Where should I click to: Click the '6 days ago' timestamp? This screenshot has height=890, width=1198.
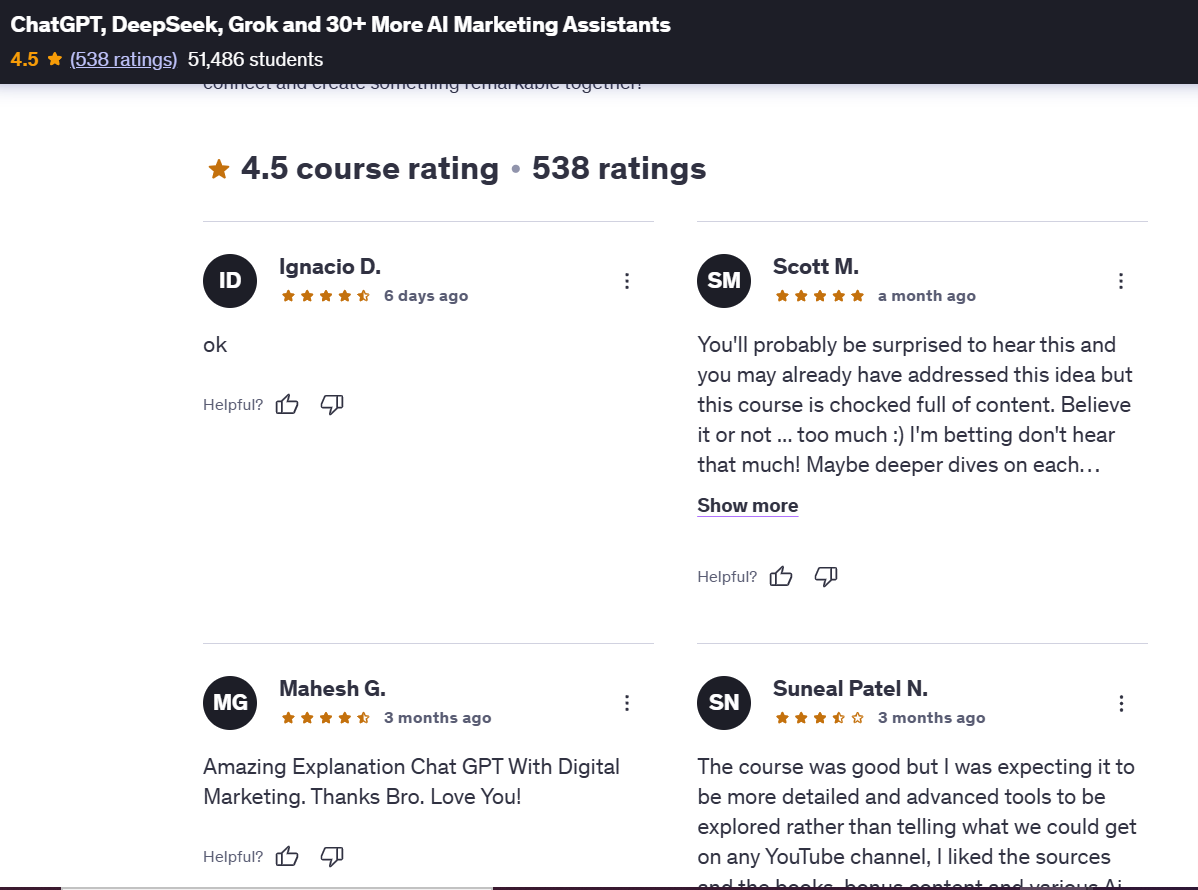point(426,296)
